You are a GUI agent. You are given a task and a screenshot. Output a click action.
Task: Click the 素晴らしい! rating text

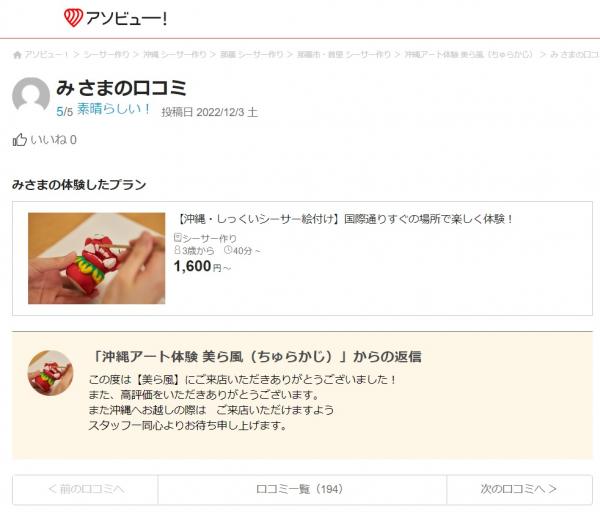[114, 109]
